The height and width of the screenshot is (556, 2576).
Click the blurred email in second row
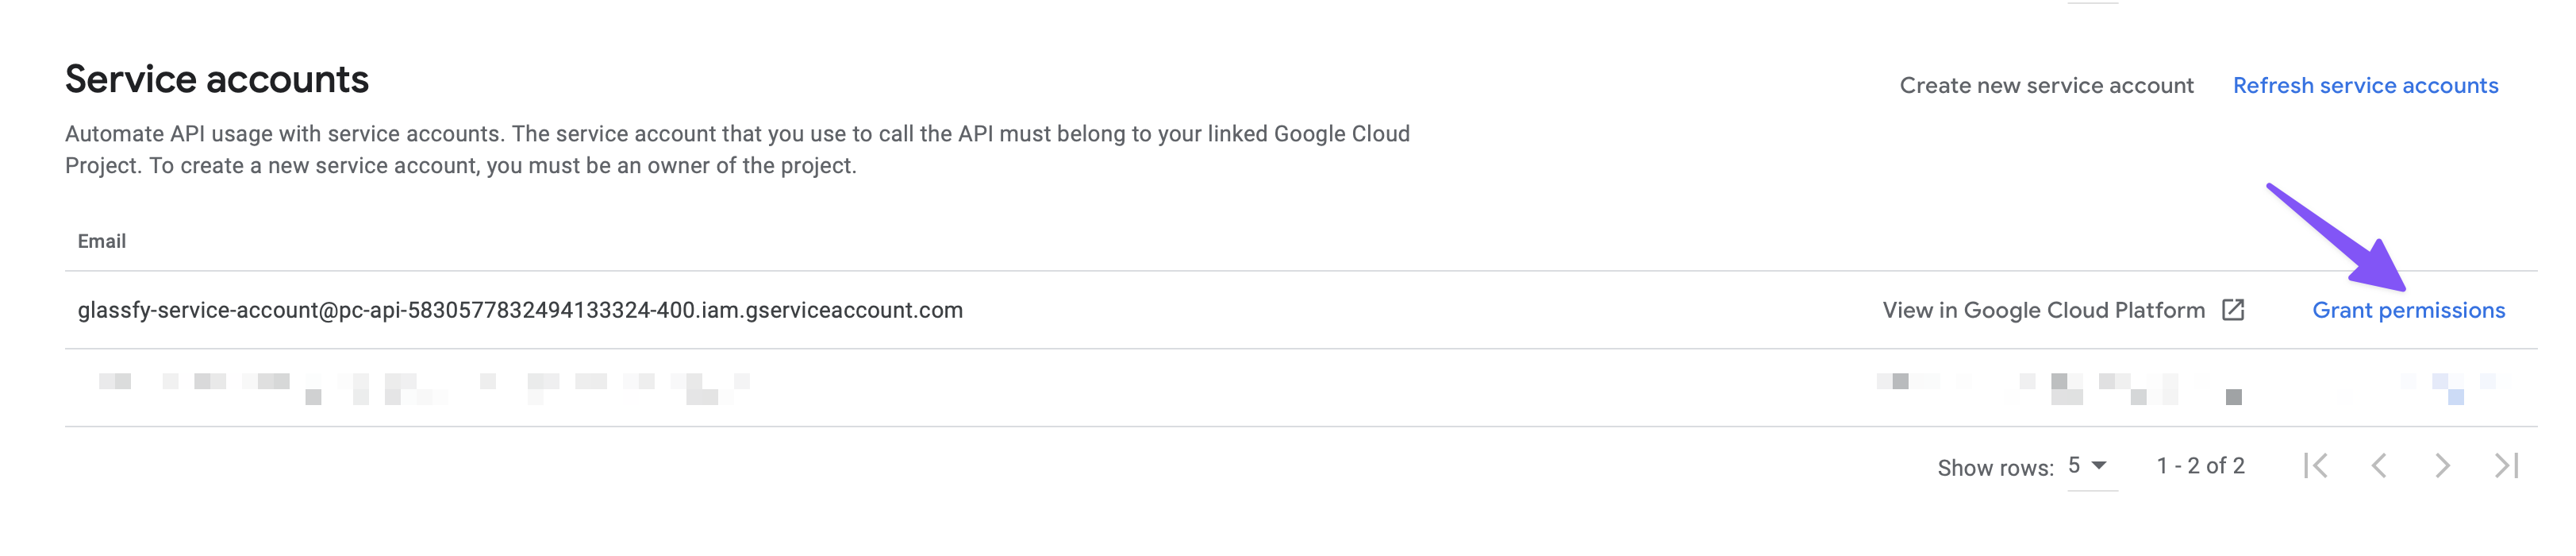pyautogui.click(x=420, y=388)
